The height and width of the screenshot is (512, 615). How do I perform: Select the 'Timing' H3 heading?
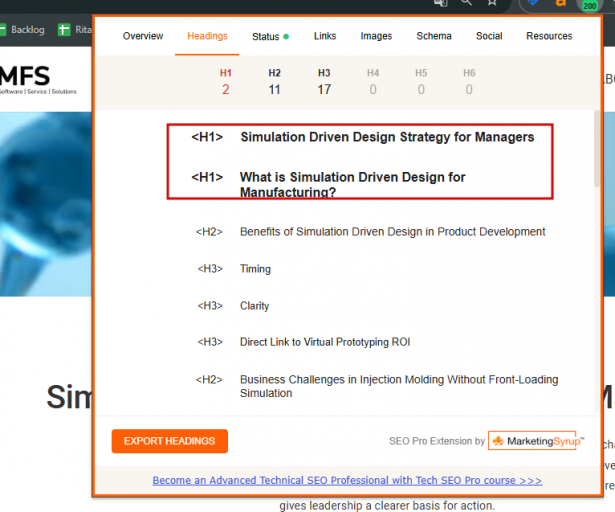[x=255, y=269]
